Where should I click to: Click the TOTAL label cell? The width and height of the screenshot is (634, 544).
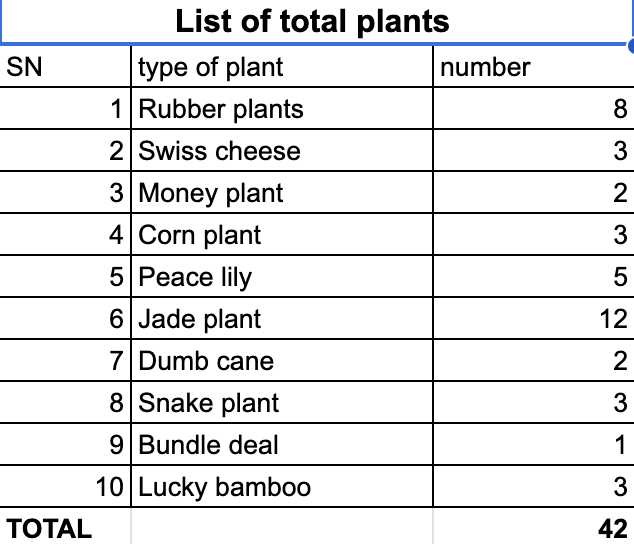click(x=65, y=527)
